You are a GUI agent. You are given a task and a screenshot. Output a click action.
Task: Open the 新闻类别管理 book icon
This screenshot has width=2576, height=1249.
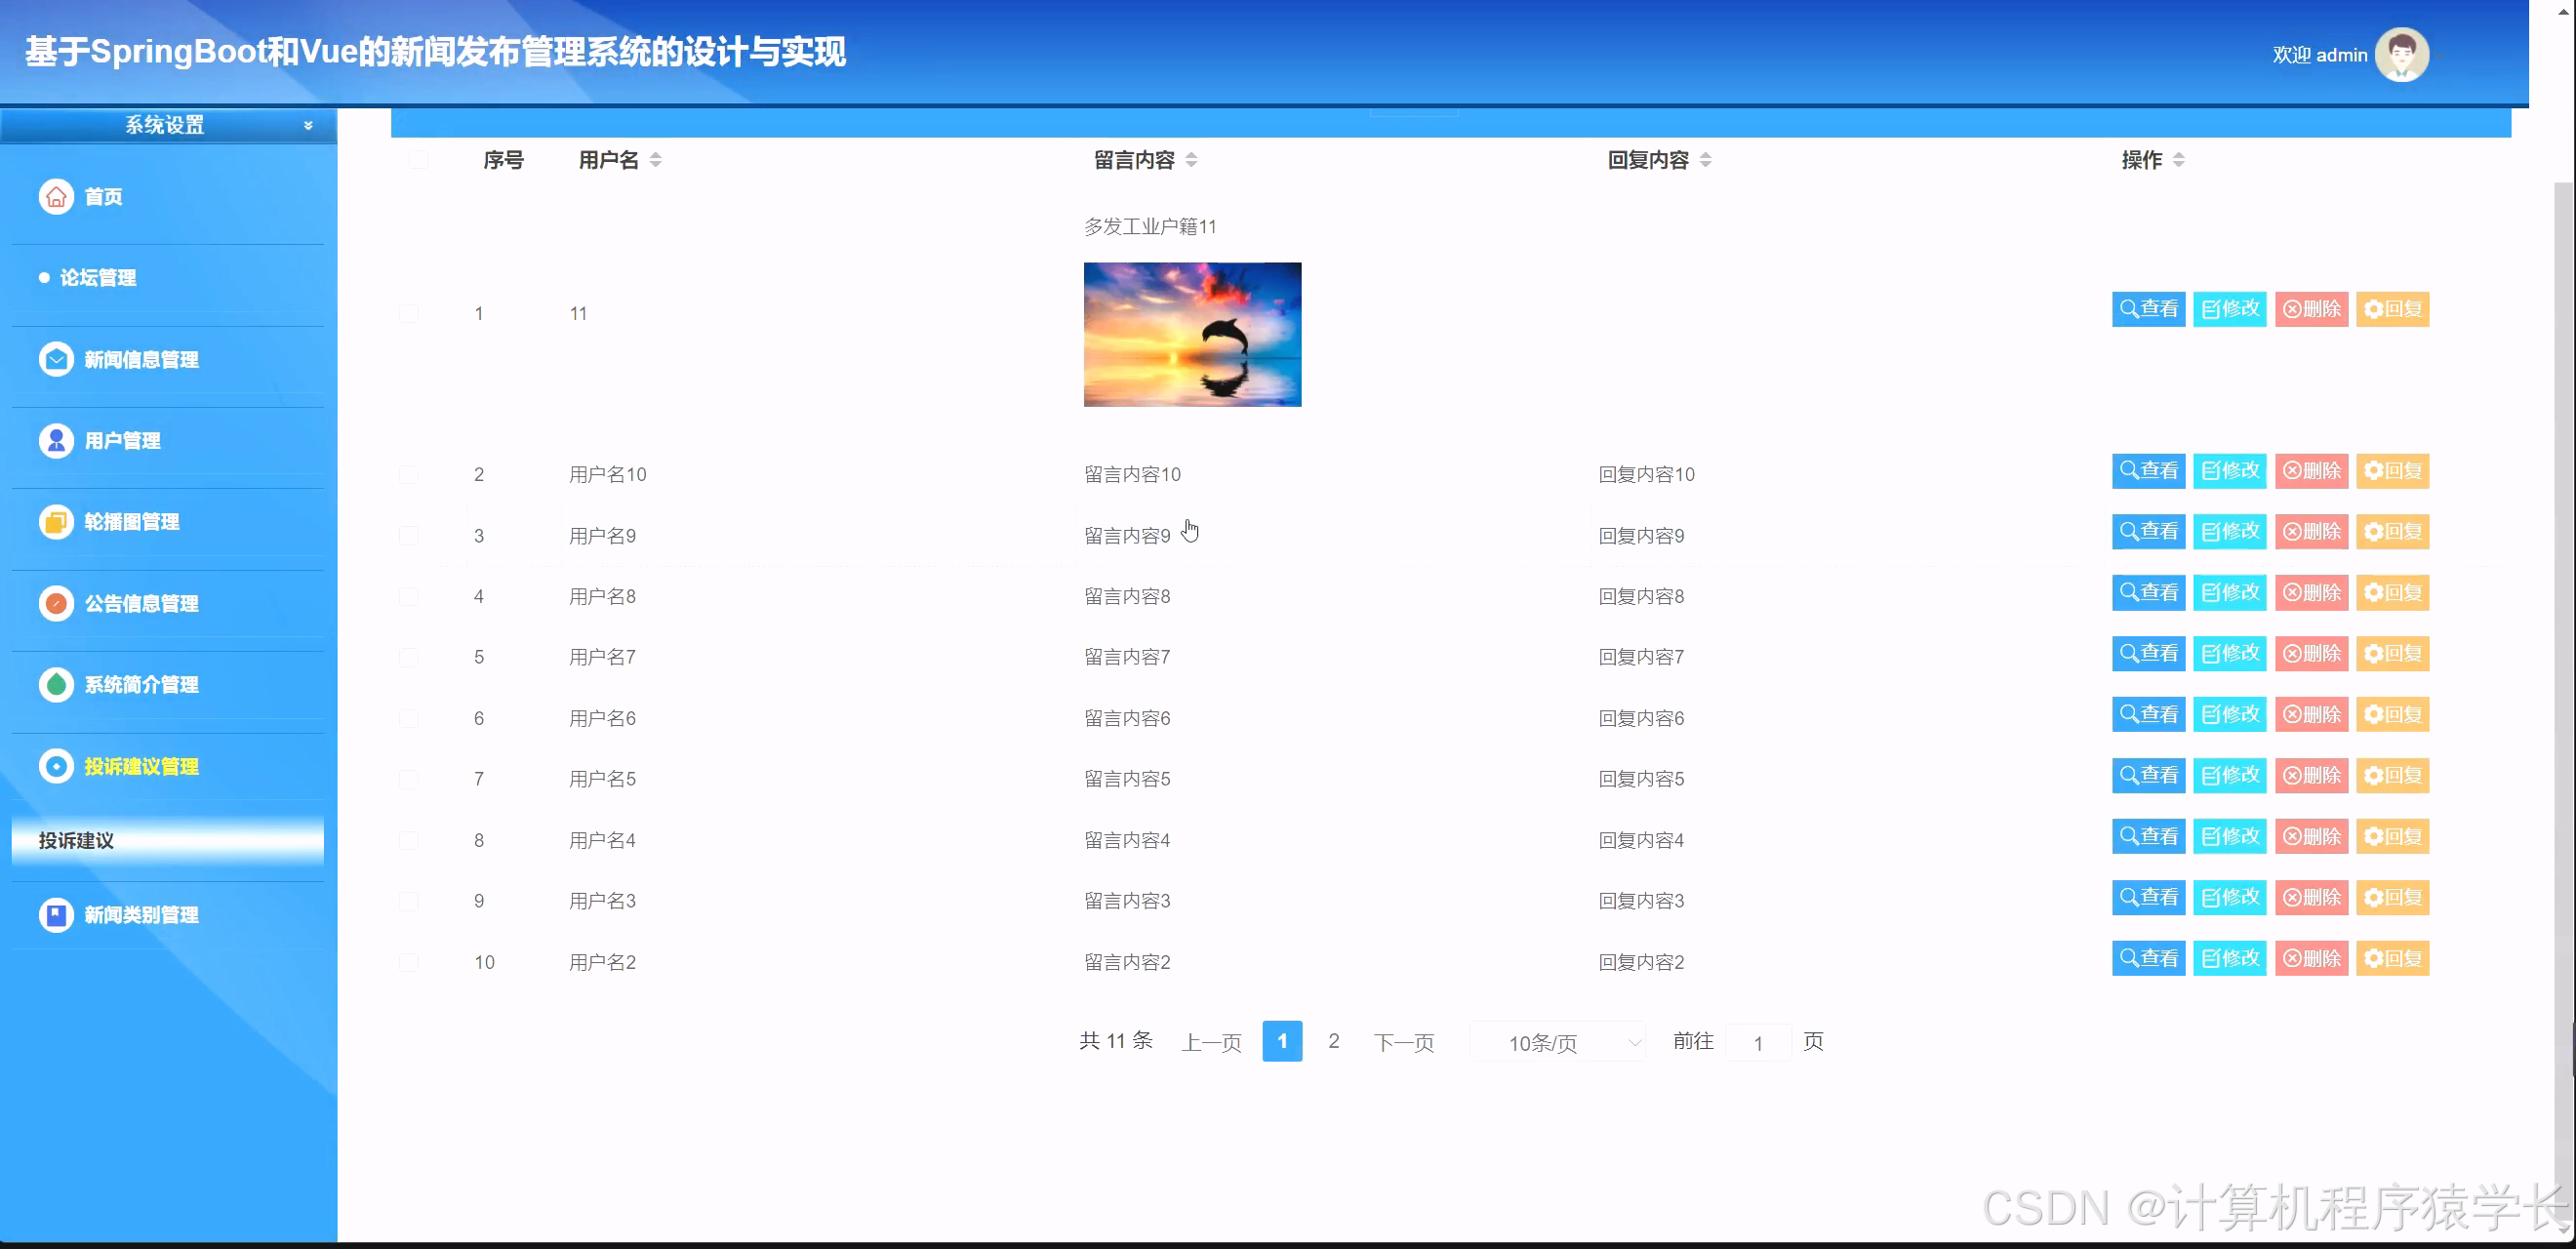[56, 914]
